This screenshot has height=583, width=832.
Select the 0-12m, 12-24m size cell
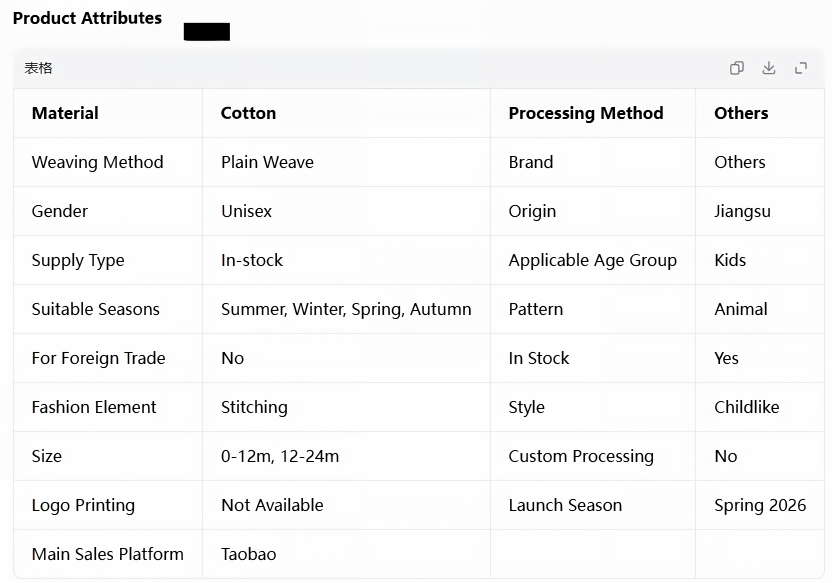tap(346, 456)
